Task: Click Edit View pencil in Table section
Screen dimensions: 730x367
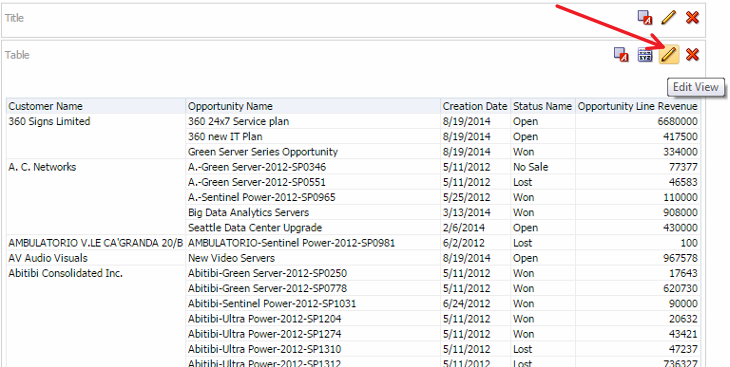Action: (x=669, y=54)
